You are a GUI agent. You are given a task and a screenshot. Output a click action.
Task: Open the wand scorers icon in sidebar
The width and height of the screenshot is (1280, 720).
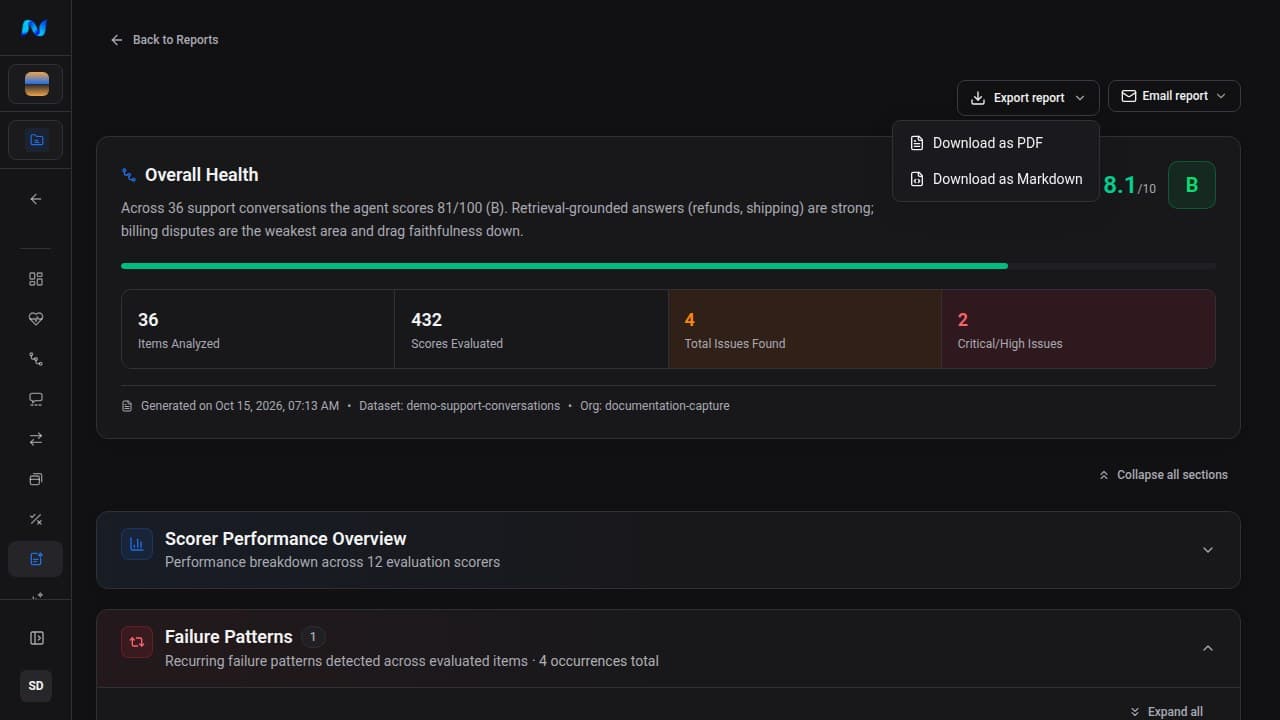36,519
